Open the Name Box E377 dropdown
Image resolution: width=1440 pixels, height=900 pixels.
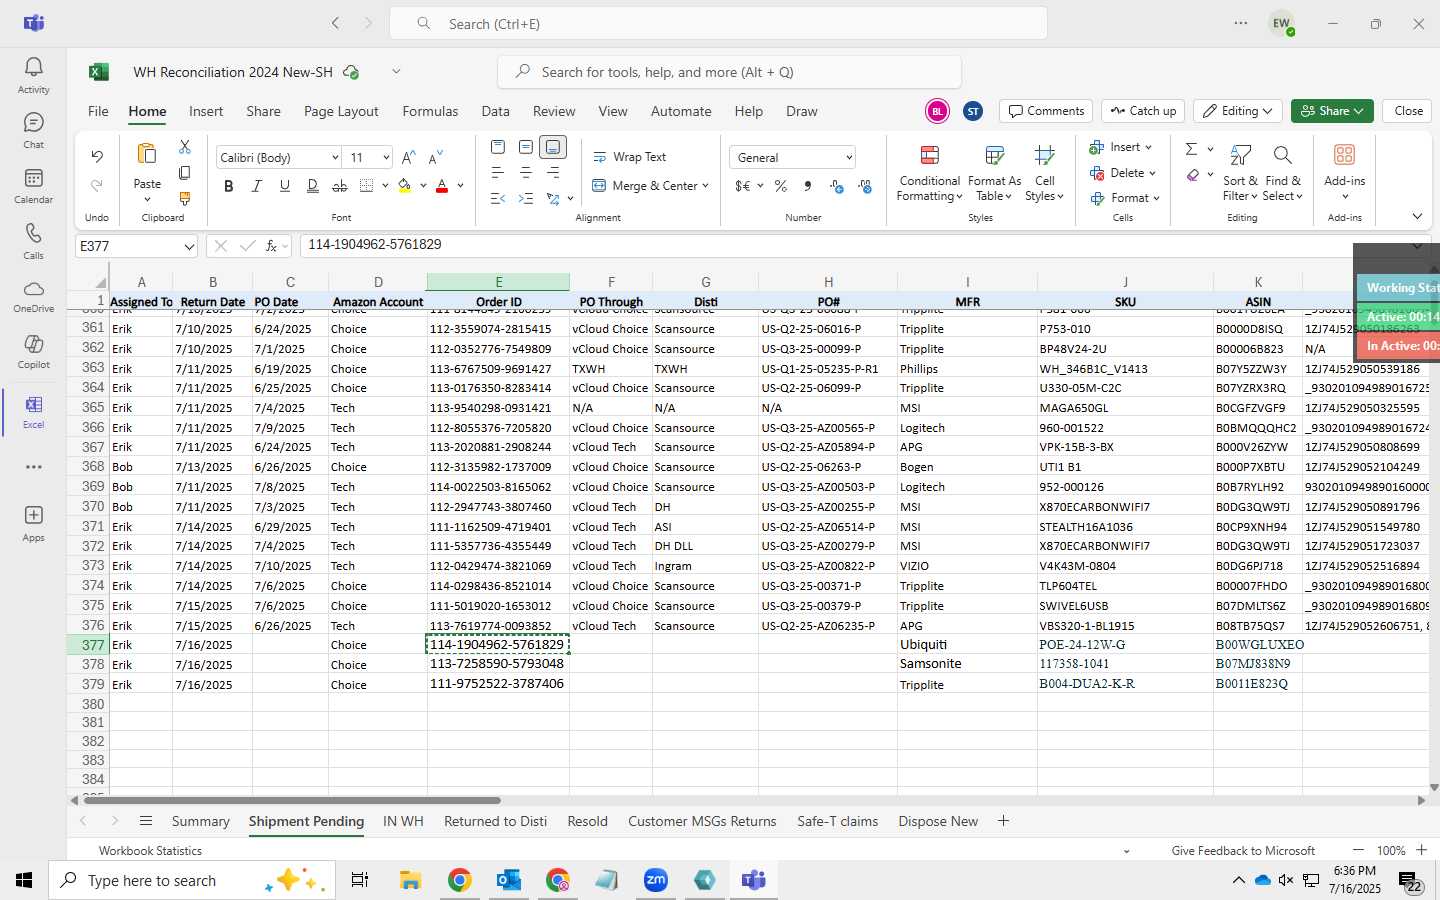tap(189, 246)
